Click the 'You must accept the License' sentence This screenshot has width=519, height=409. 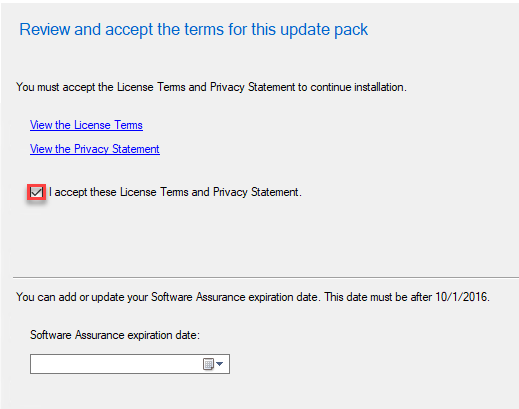211,87
